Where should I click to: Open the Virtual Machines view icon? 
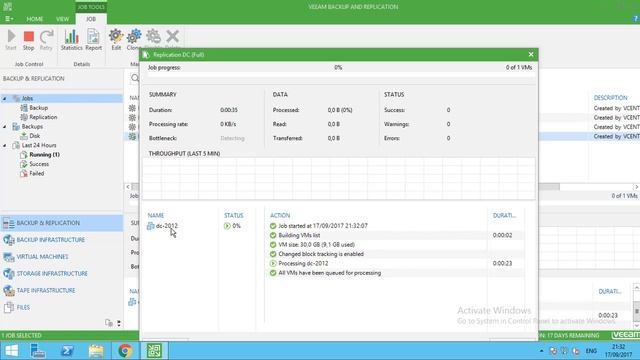click(9, 257)
